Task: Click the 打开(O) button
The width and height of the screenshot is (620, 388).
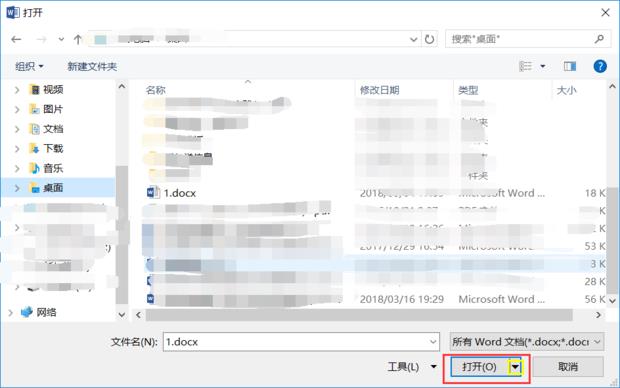Action: click(x=479, y=367)
